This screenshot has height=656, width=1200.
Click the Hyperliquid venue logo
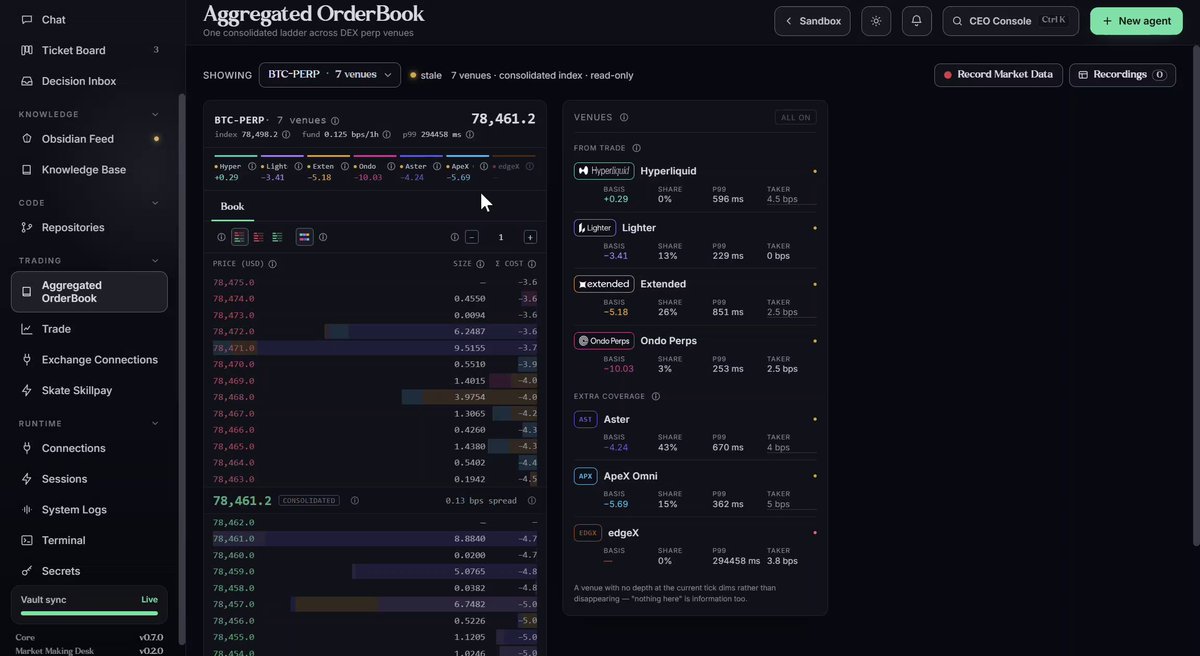(604, 171)
